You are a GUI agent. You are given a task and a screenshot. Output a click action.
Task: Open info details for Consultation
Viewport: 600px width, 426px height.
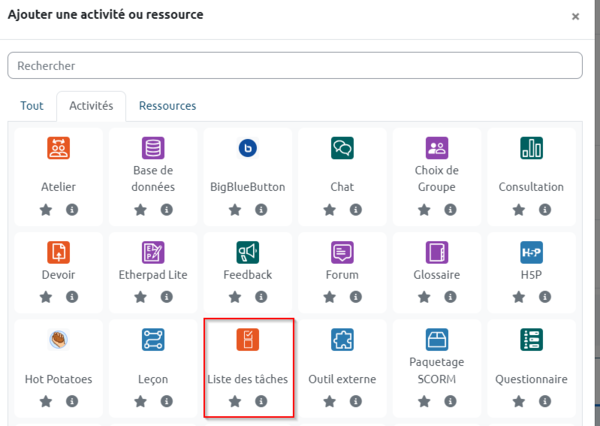click(x=545, y=210)
